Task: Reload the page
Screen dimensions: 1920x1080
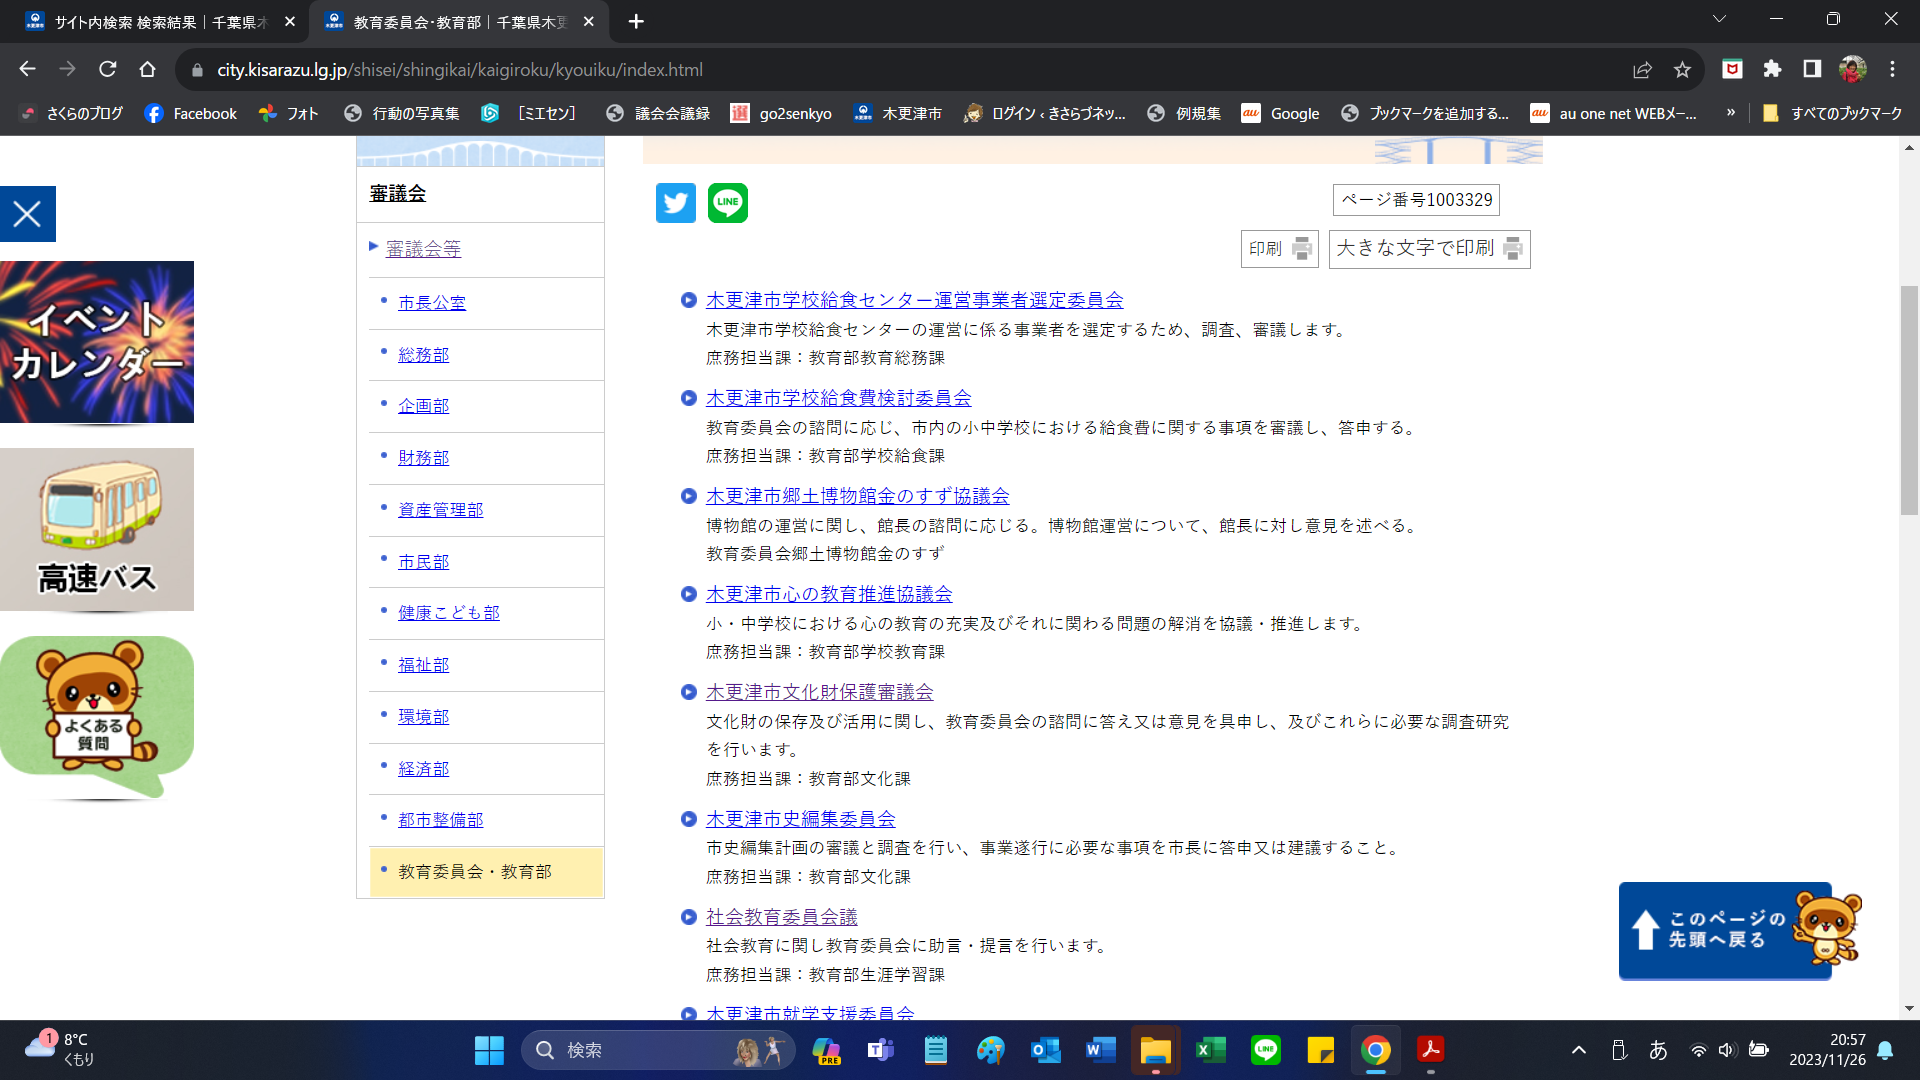Action: point(107,69)
